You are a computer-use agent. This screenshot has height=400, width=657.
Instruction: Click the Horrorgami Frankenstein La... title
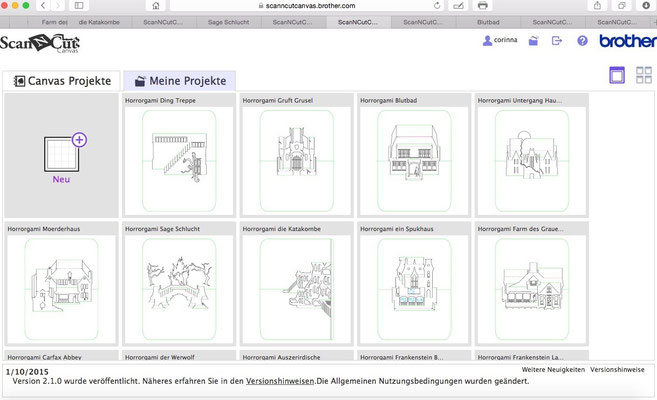coord(520,357)
